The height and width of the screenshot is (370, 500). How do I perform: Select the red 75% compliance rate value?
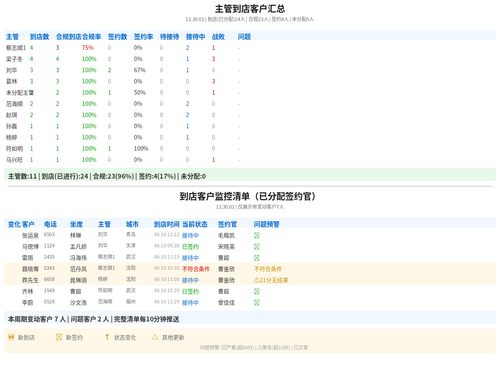click(88, 48)
